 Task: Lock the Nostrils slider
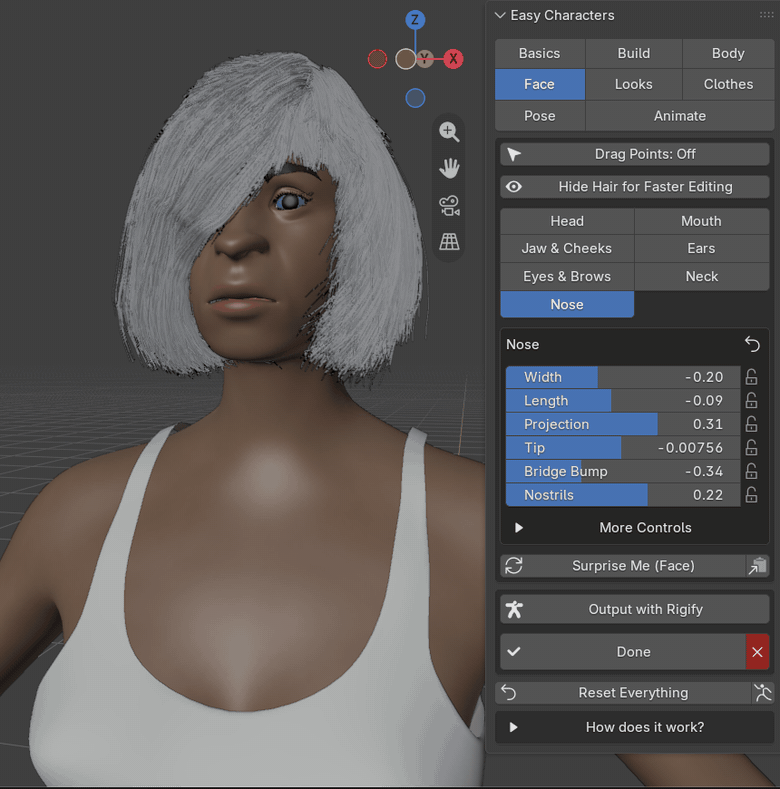751,495
